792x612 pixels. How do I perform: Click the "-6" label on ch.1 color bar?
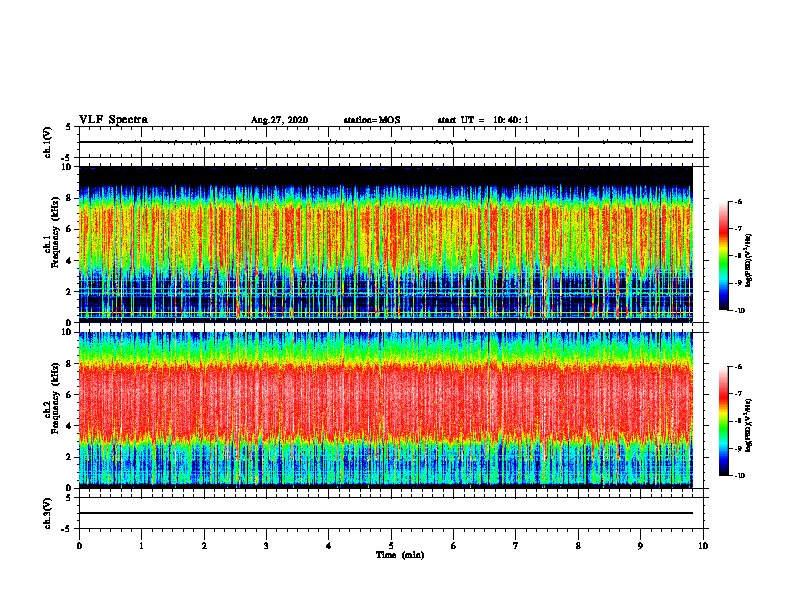(738, 202)
